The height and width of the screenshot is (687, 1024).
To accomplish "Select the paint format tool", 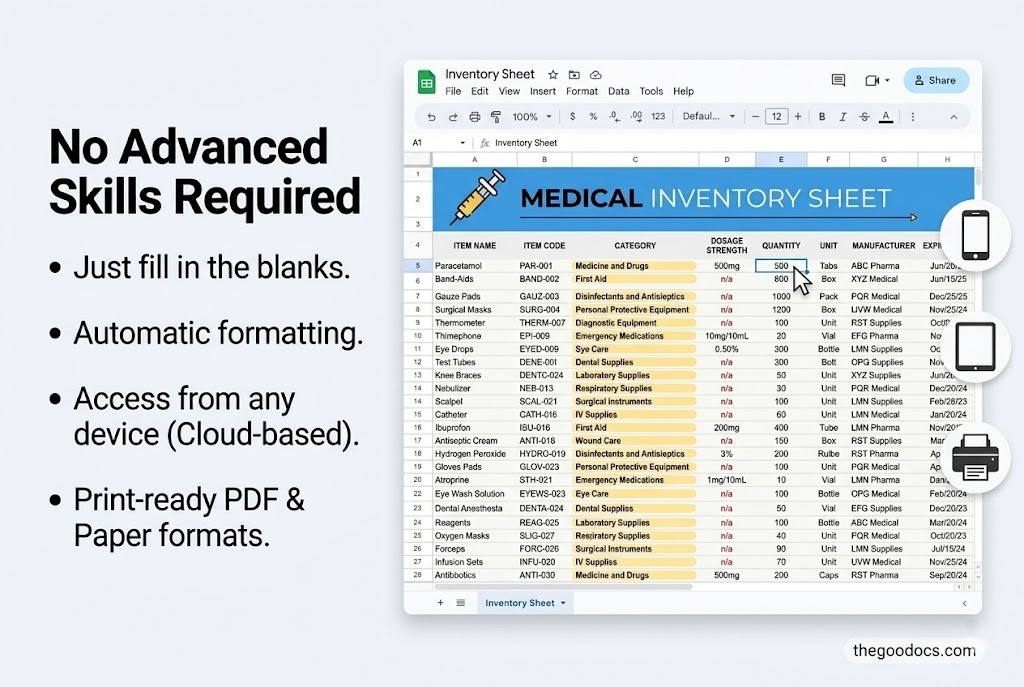I will [x=497, y=117].
